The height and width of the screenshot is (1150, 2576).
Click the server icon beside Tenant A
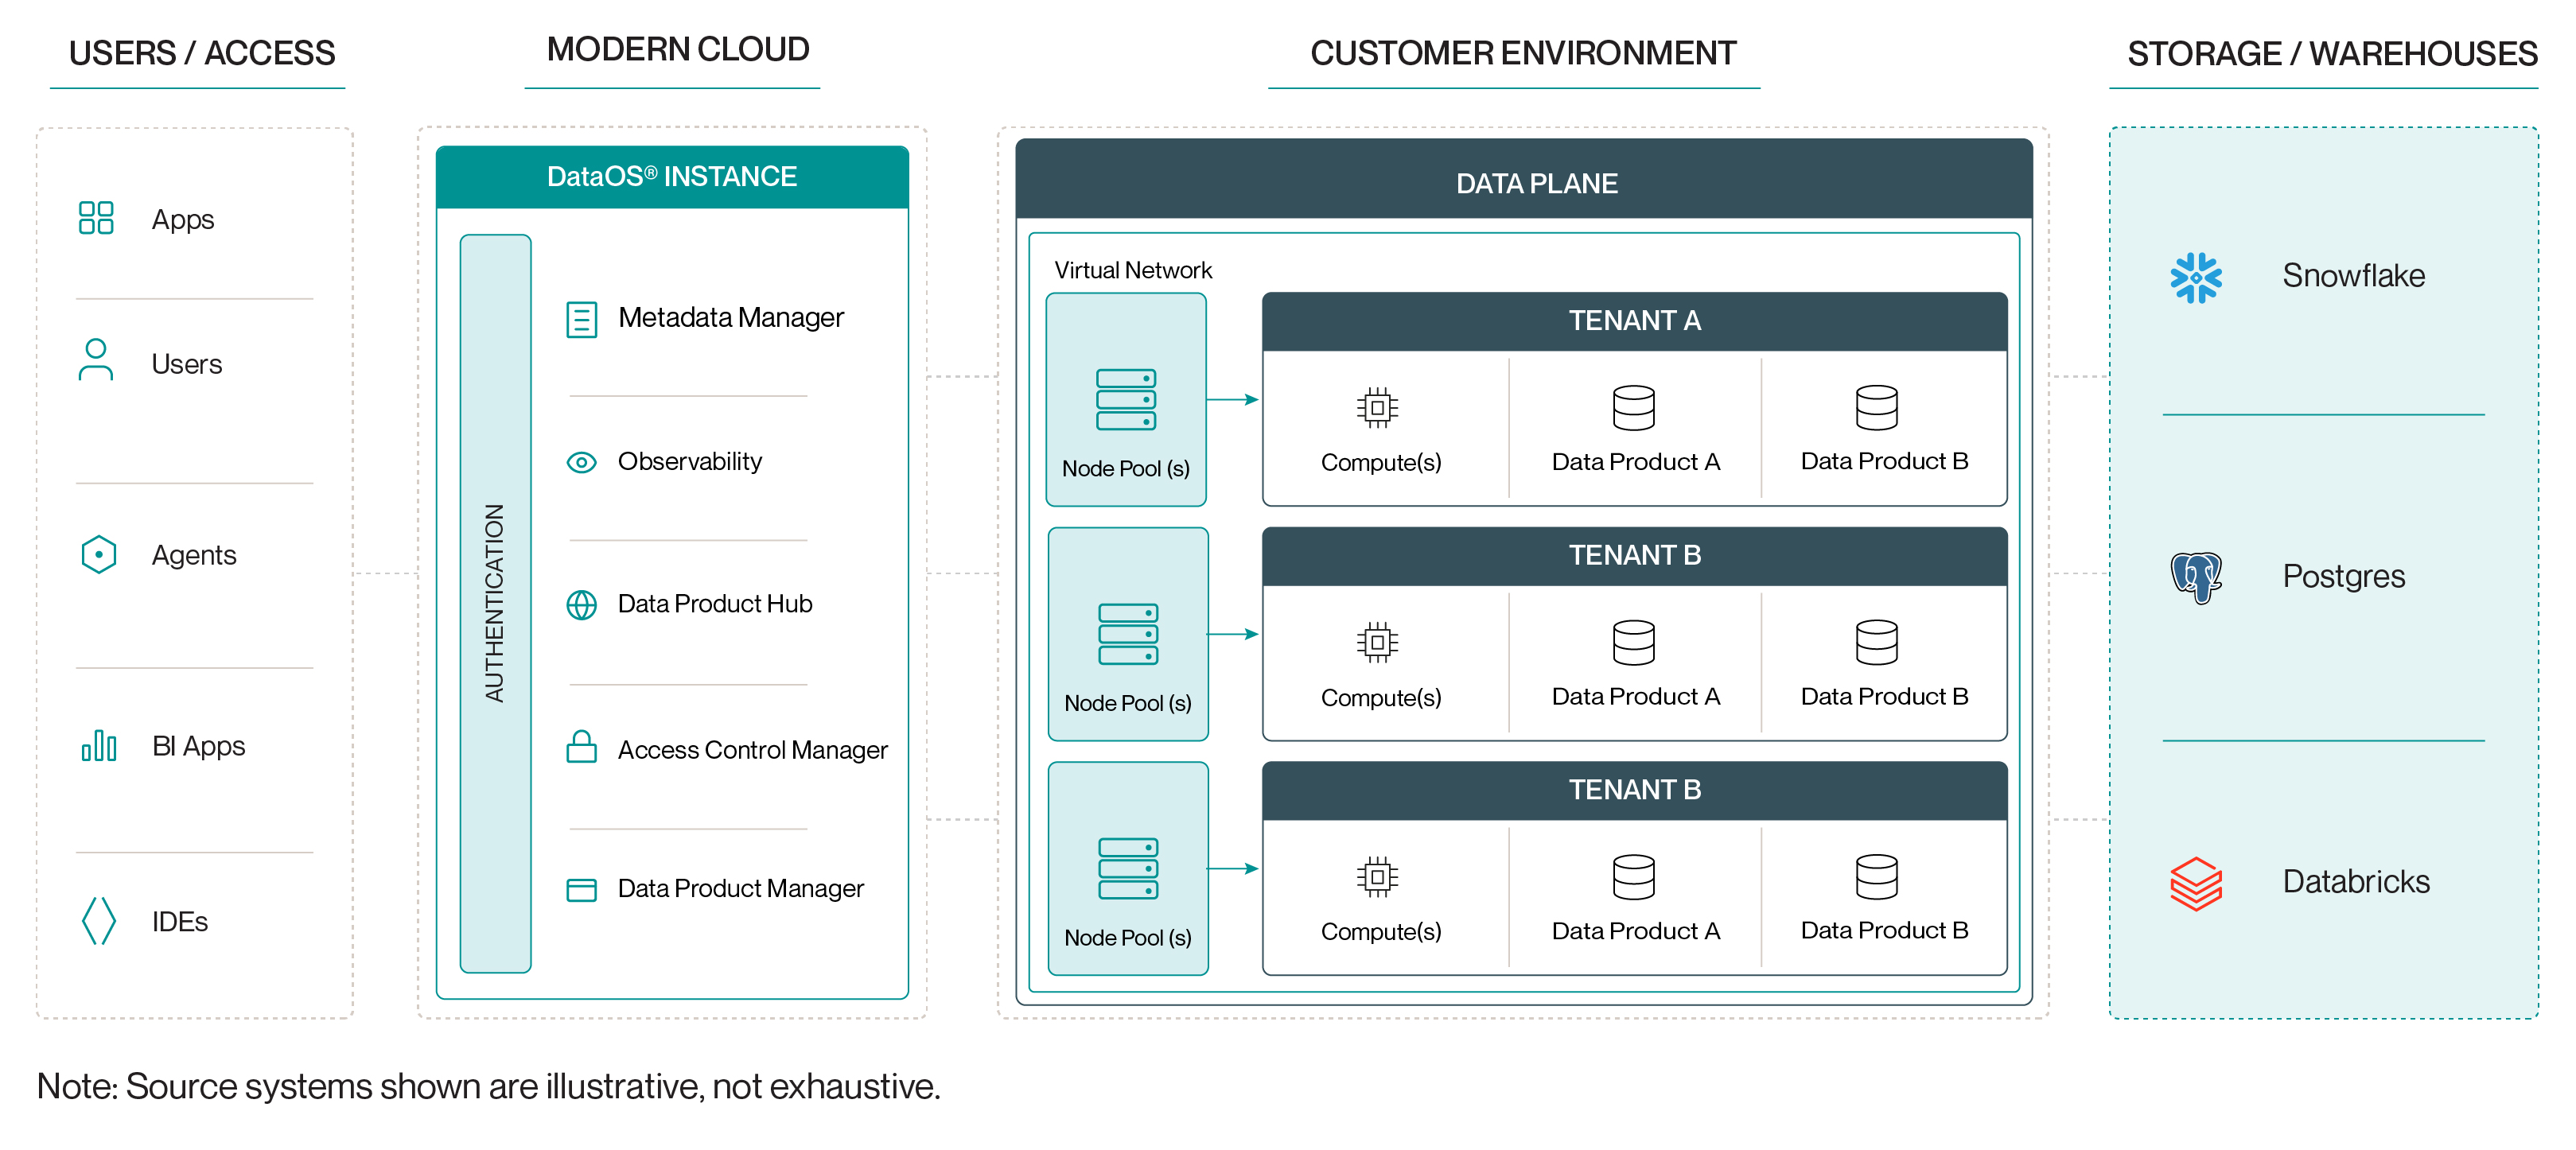[x=1126, y=400]
